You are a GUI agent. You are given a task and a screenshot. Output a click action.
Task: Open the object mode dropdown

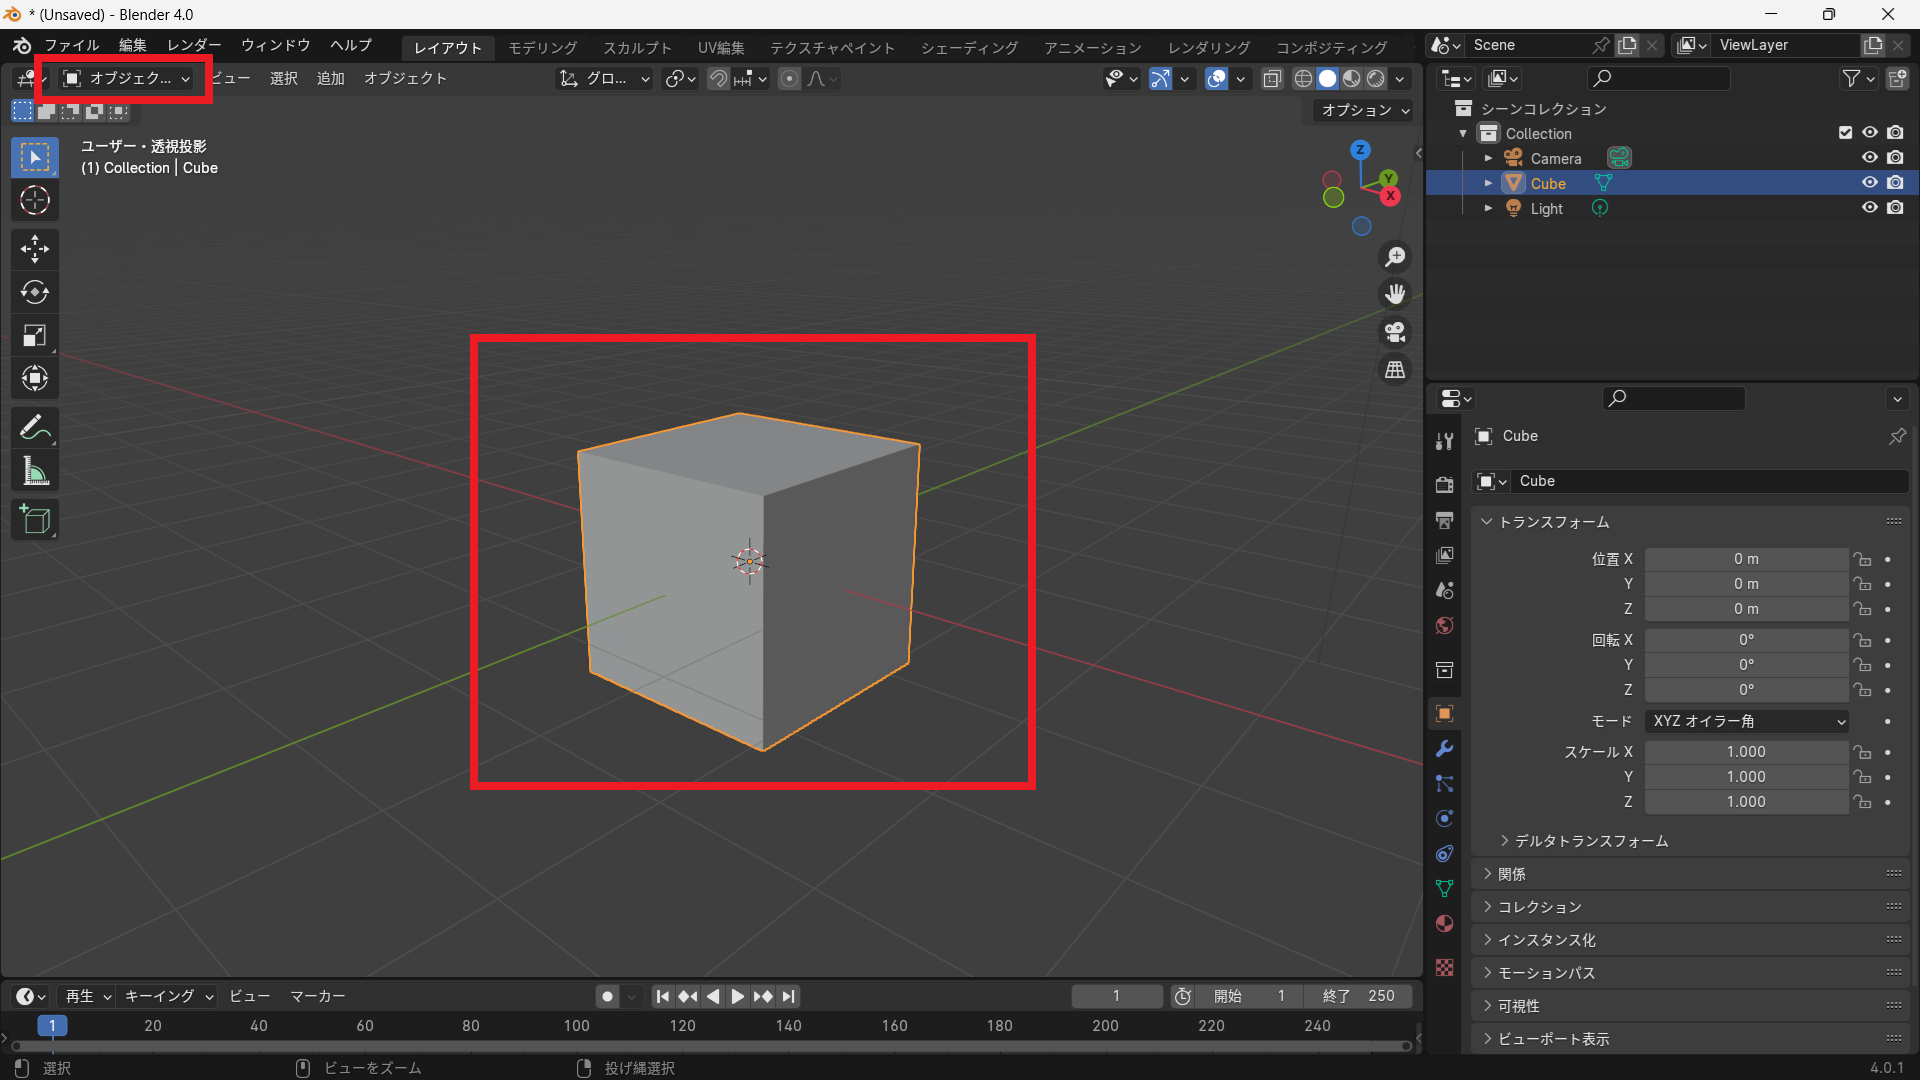coord(126,78)
